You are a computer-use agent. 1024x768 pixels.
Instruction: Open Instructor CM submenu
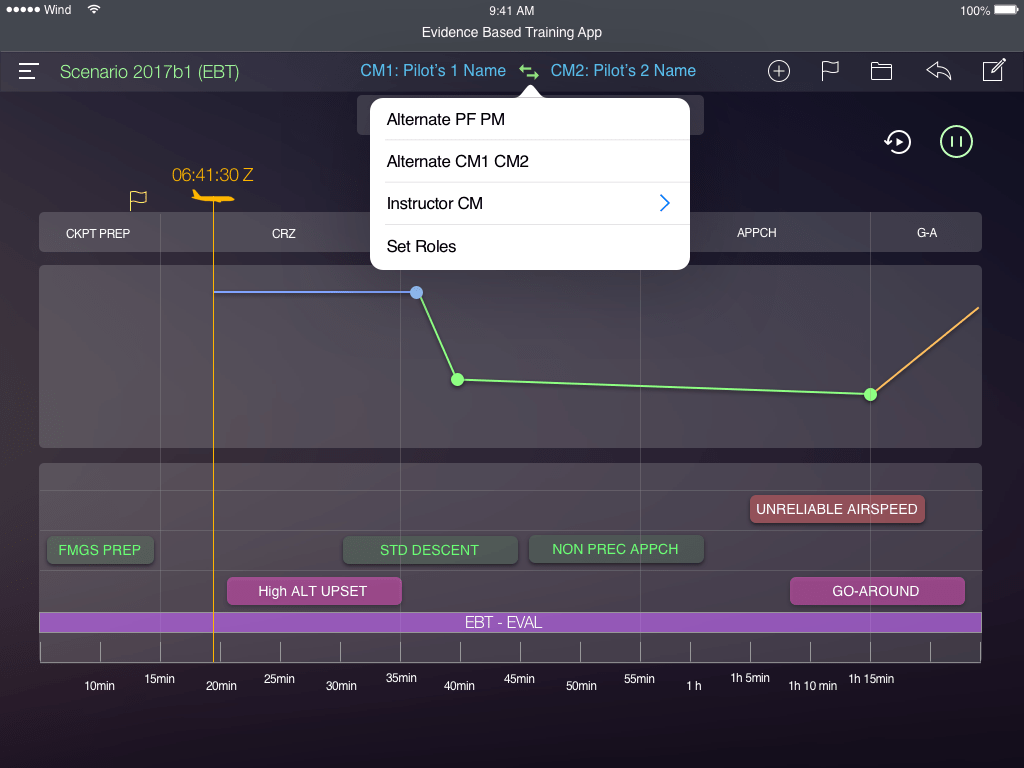pyautogui.click(x=530, y=204)
